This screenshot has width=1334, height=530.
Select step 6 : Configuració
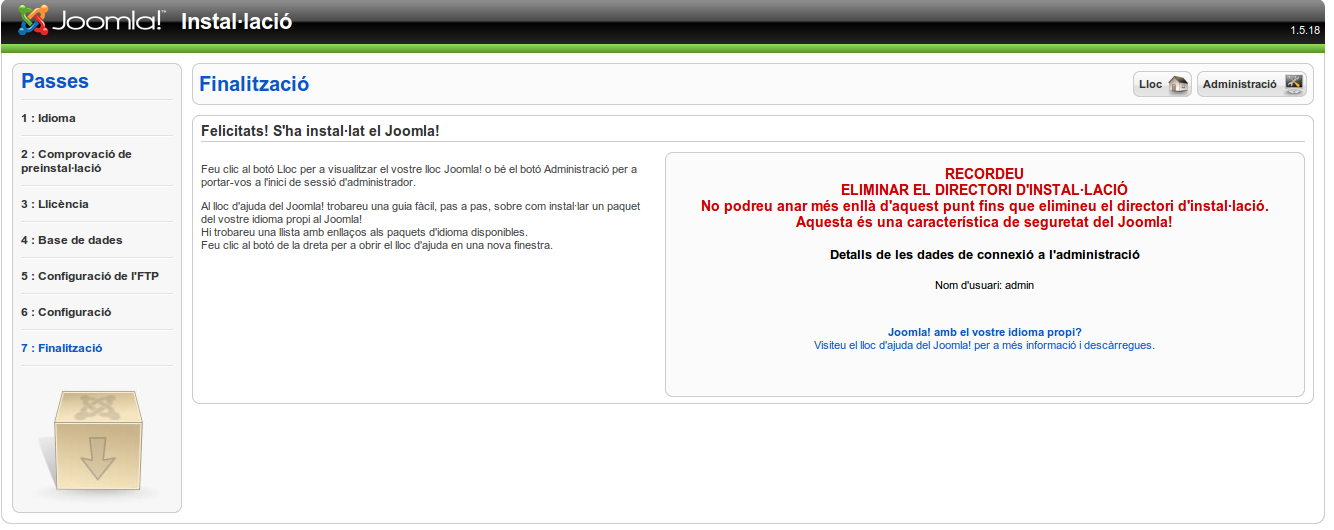pyautogui.click(x=66, y=312)
